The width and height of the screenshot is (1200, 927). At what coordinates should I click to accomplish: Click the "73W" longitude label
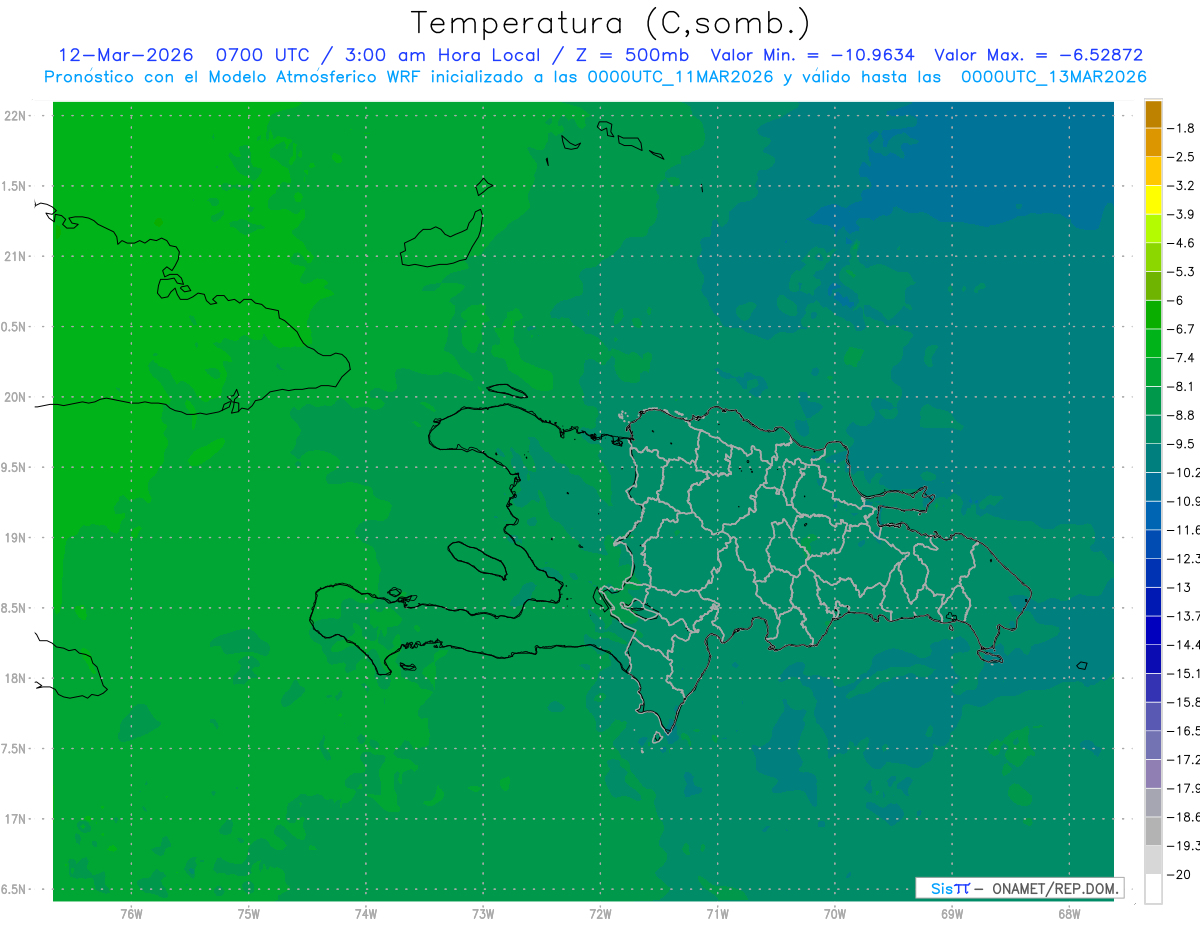click(483, 913)
